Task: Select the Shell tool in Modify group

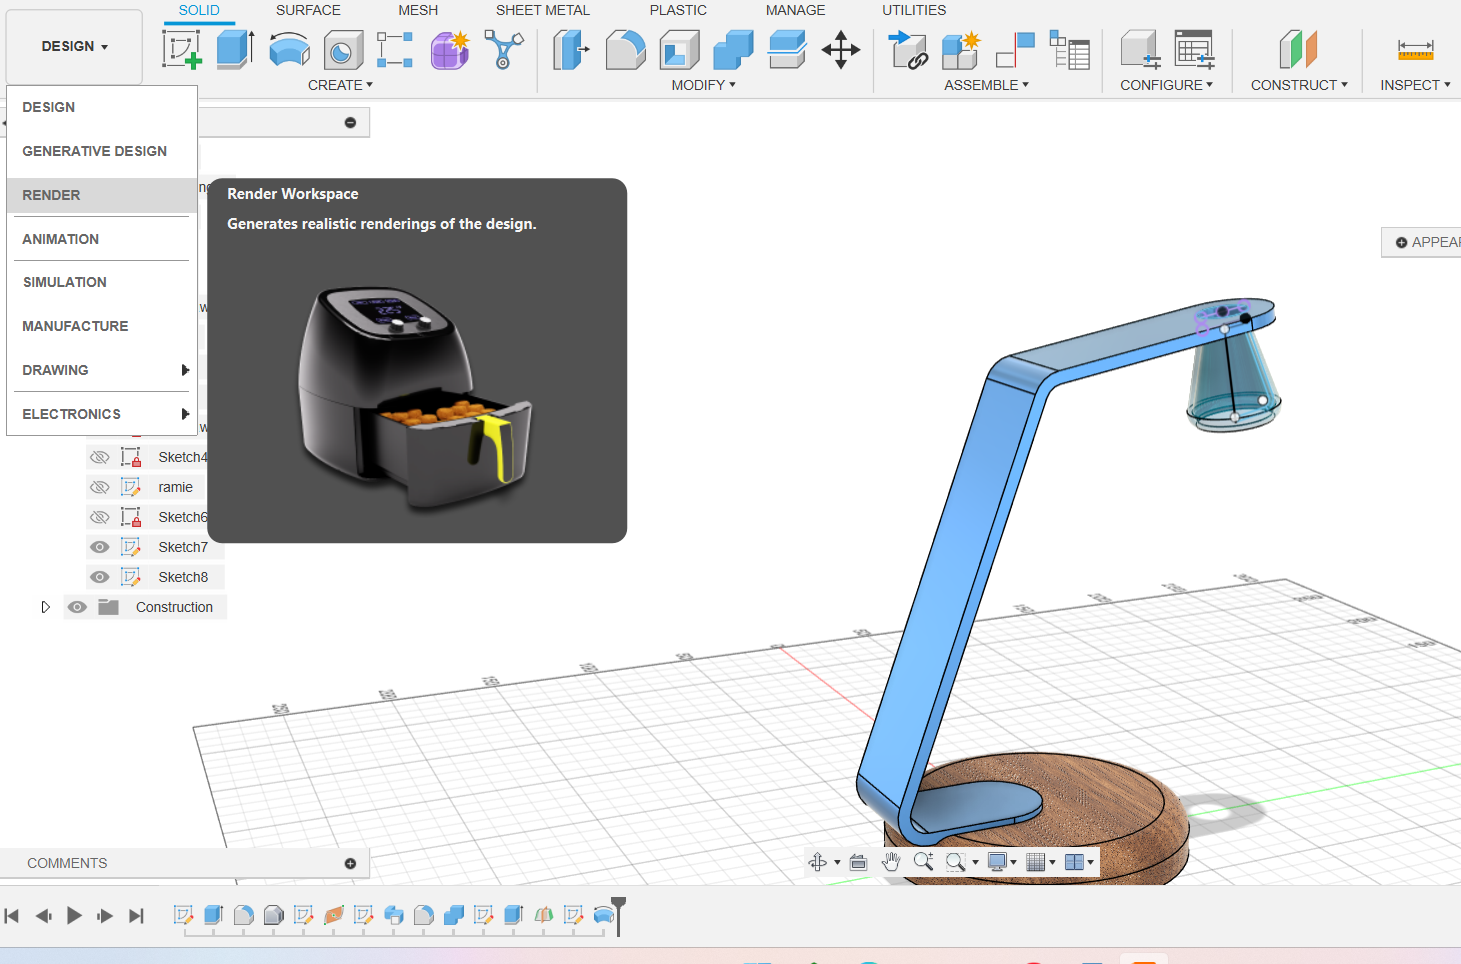Action: (x=679, y=49)
